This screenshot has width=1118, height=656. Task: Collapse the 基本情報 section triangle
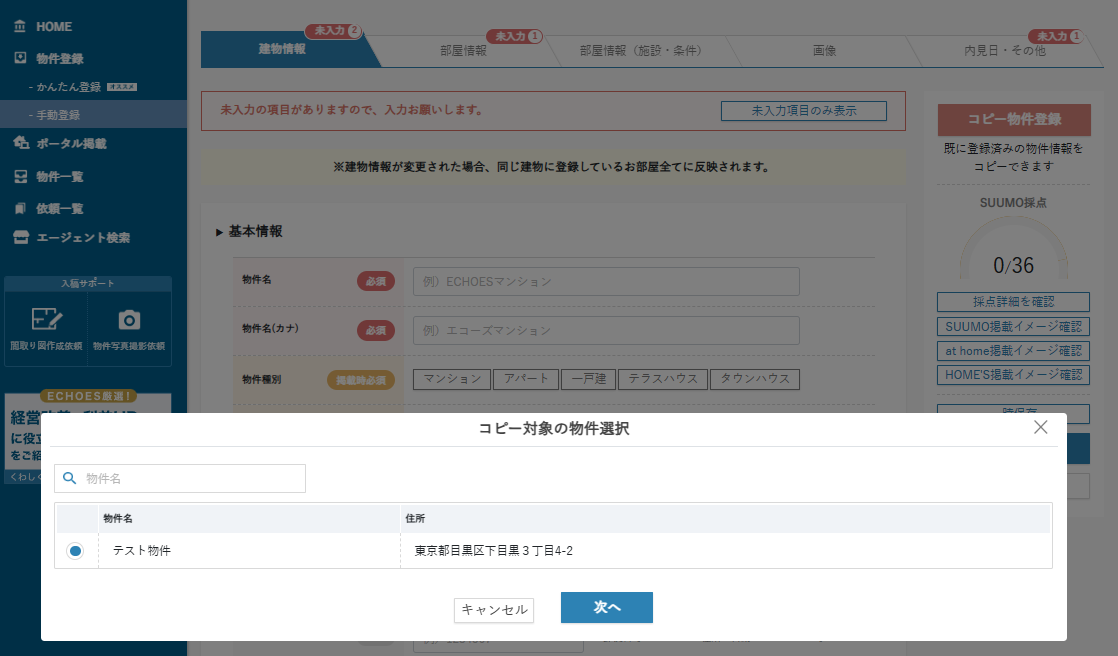(219, 232)
